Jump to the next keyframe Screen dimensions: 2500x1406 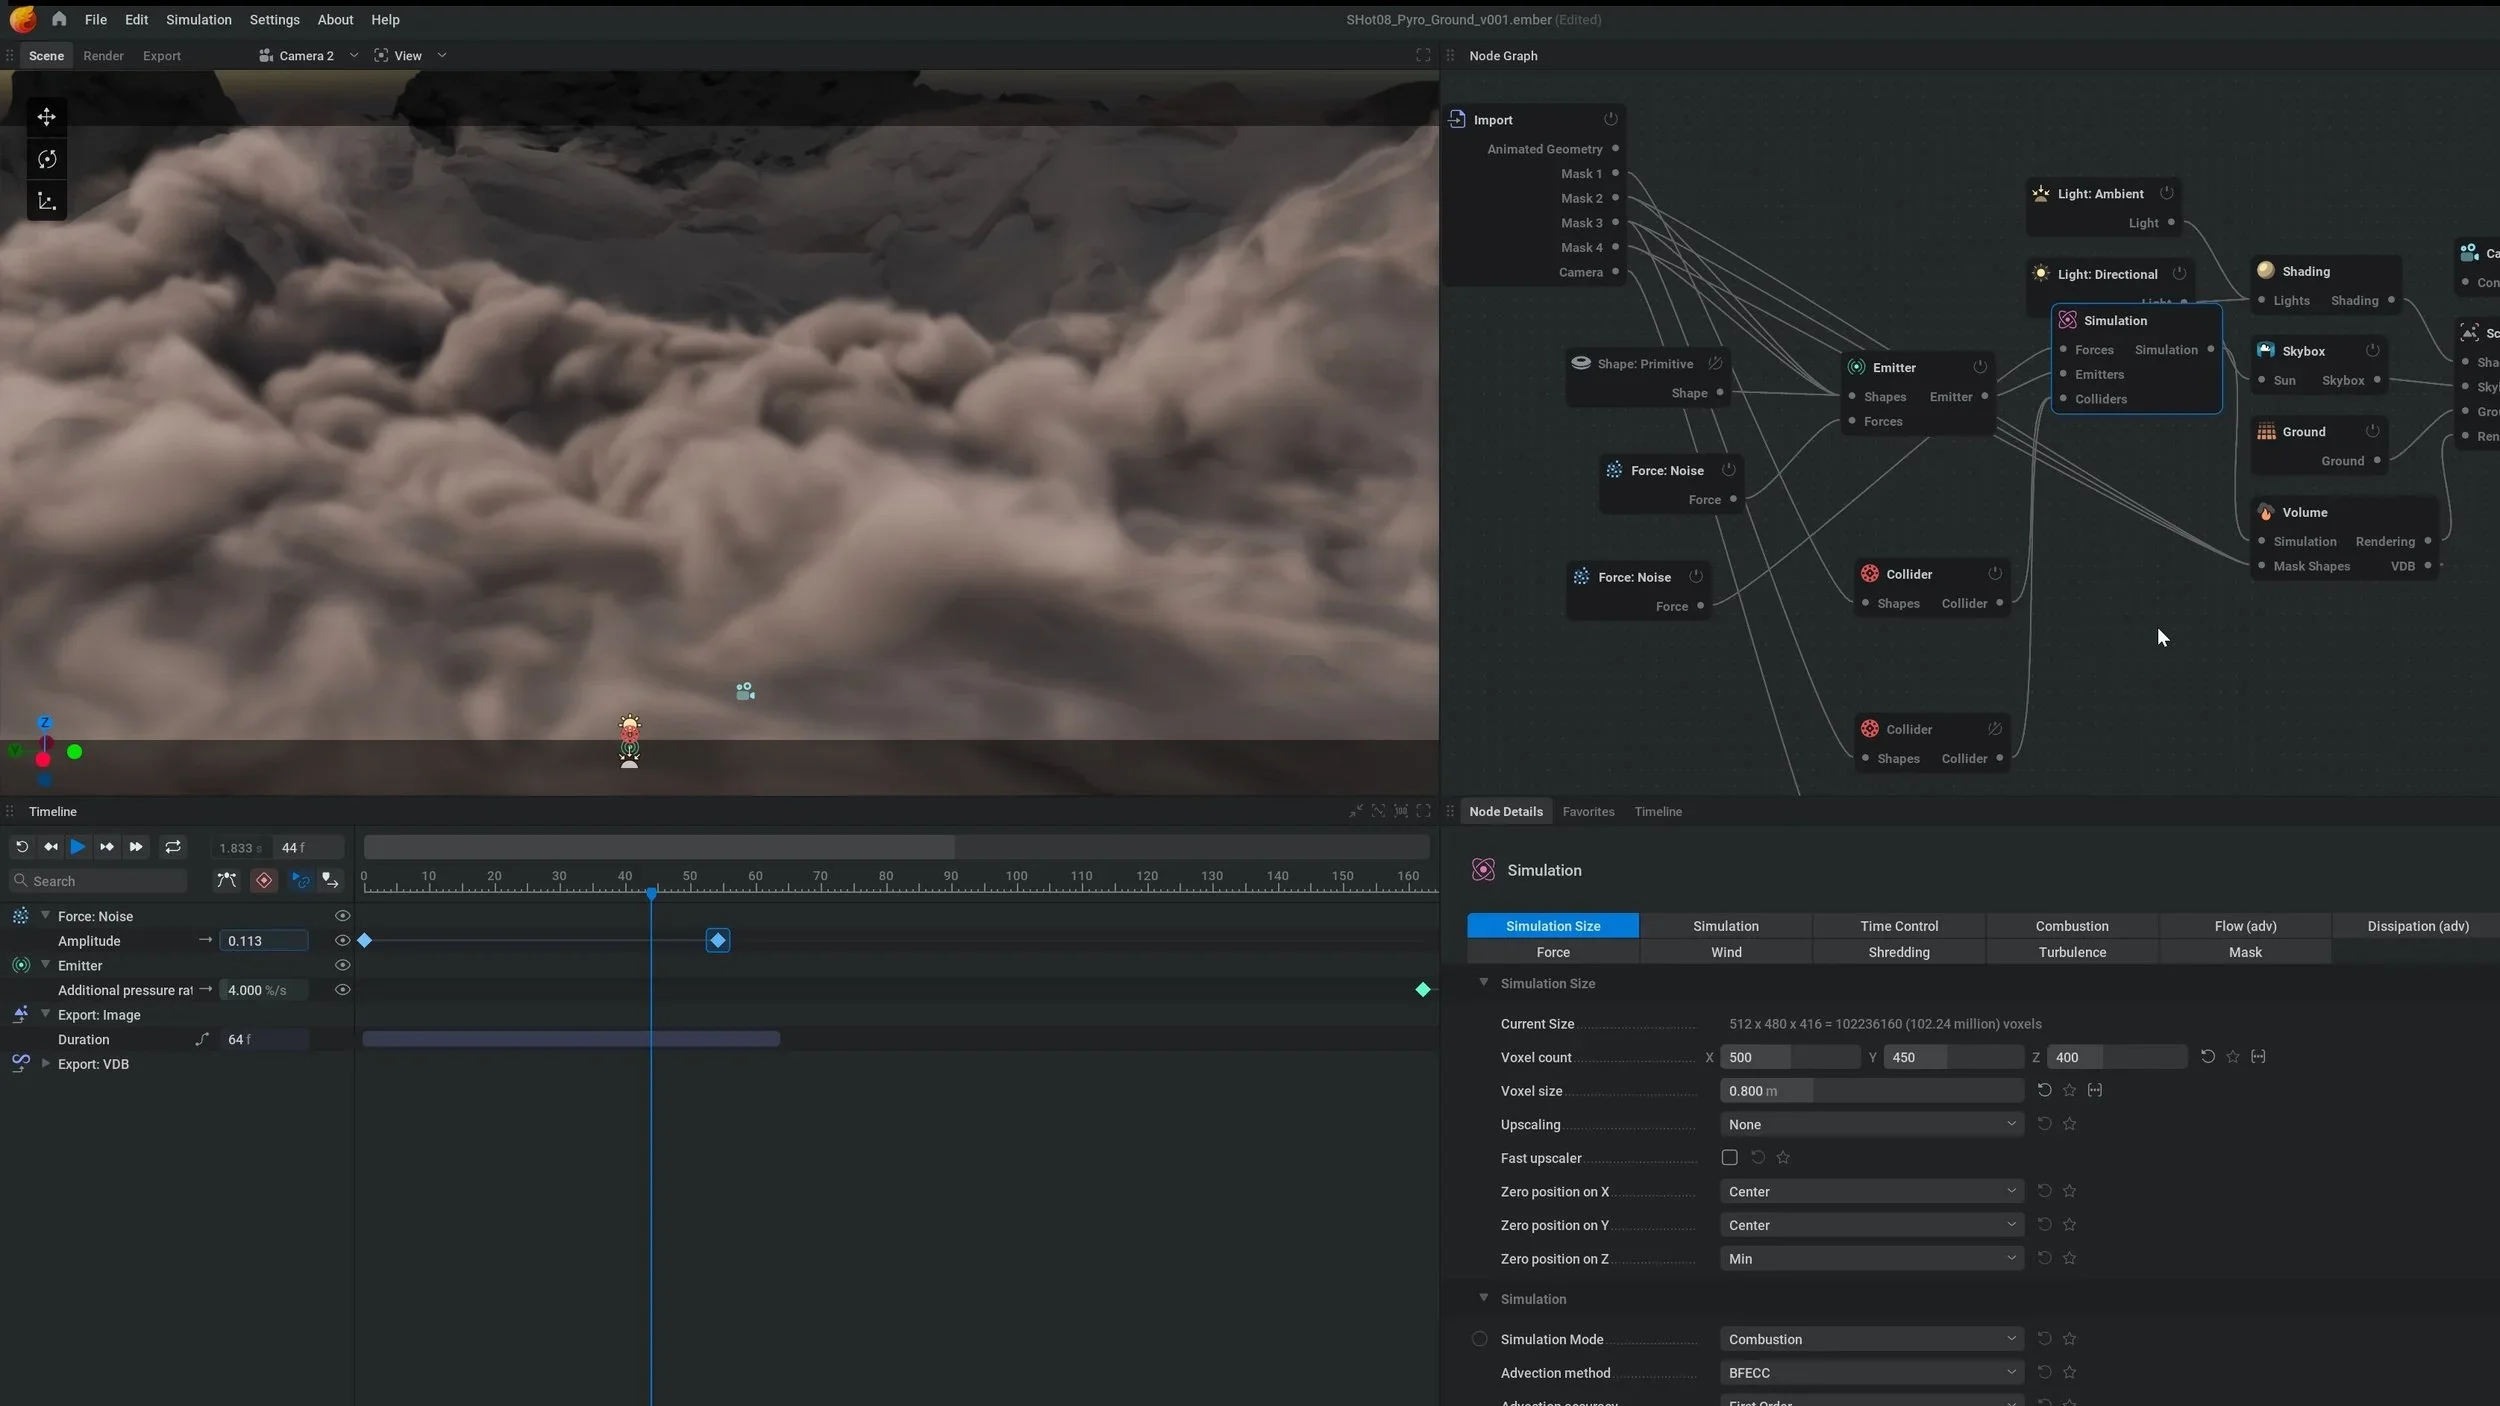tap(106, 847)
